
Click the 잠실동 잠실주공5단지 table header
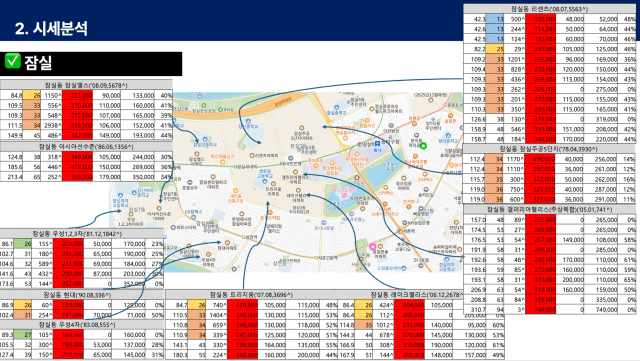coord(549,149)
